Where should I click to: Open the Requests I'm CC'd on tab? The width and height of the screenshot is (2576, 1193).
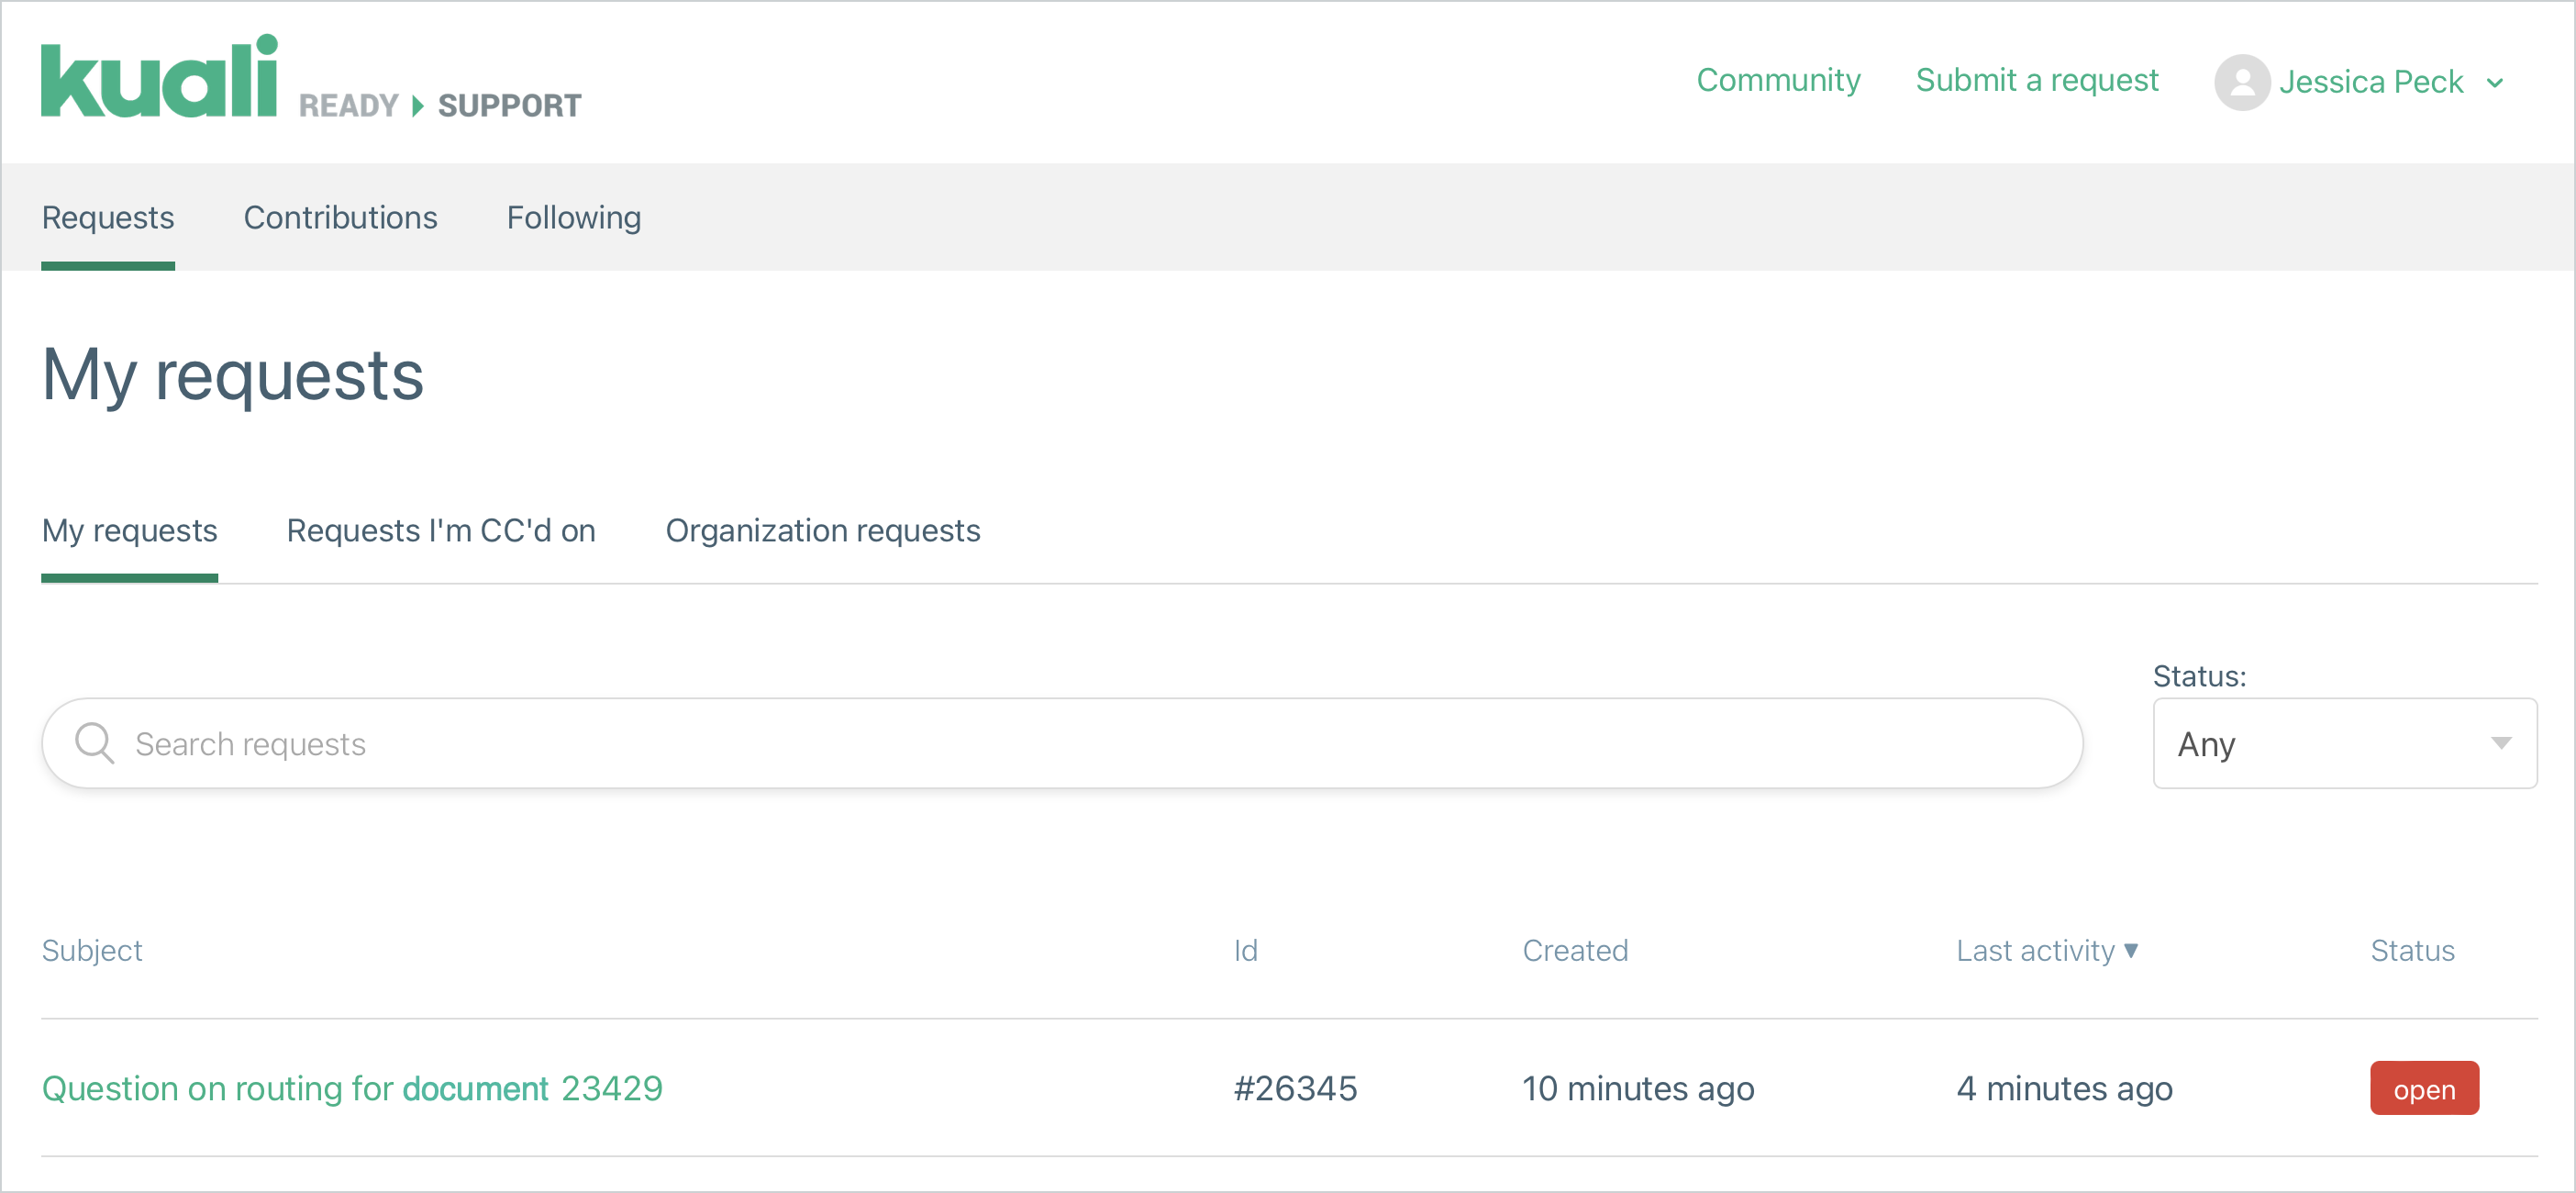click(x=441, y=531)
